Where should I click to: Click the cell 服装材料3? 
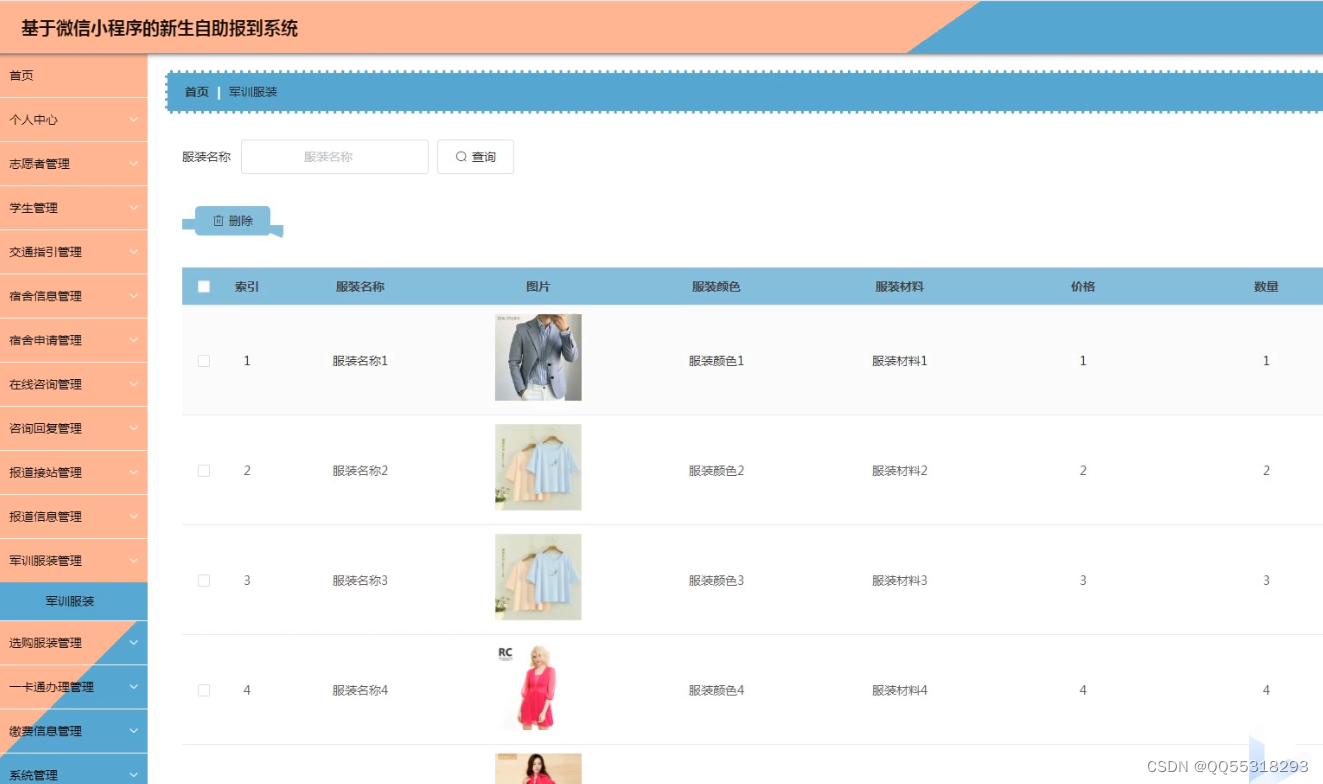899,581
